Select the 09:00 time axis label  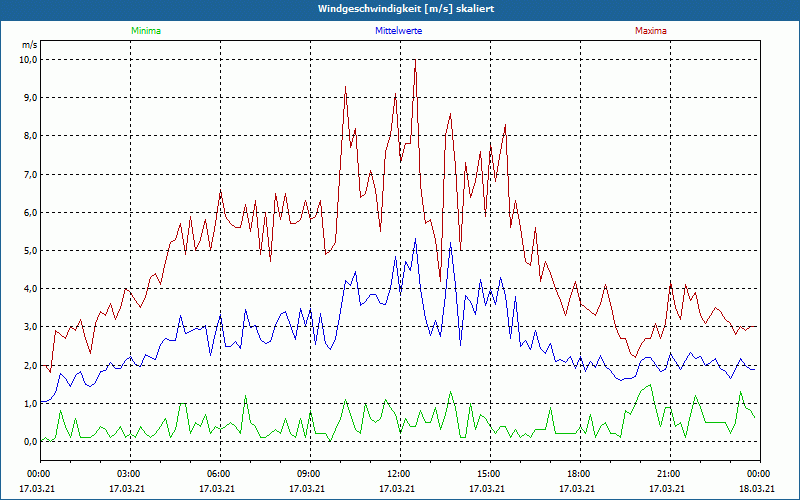[309, 474]
